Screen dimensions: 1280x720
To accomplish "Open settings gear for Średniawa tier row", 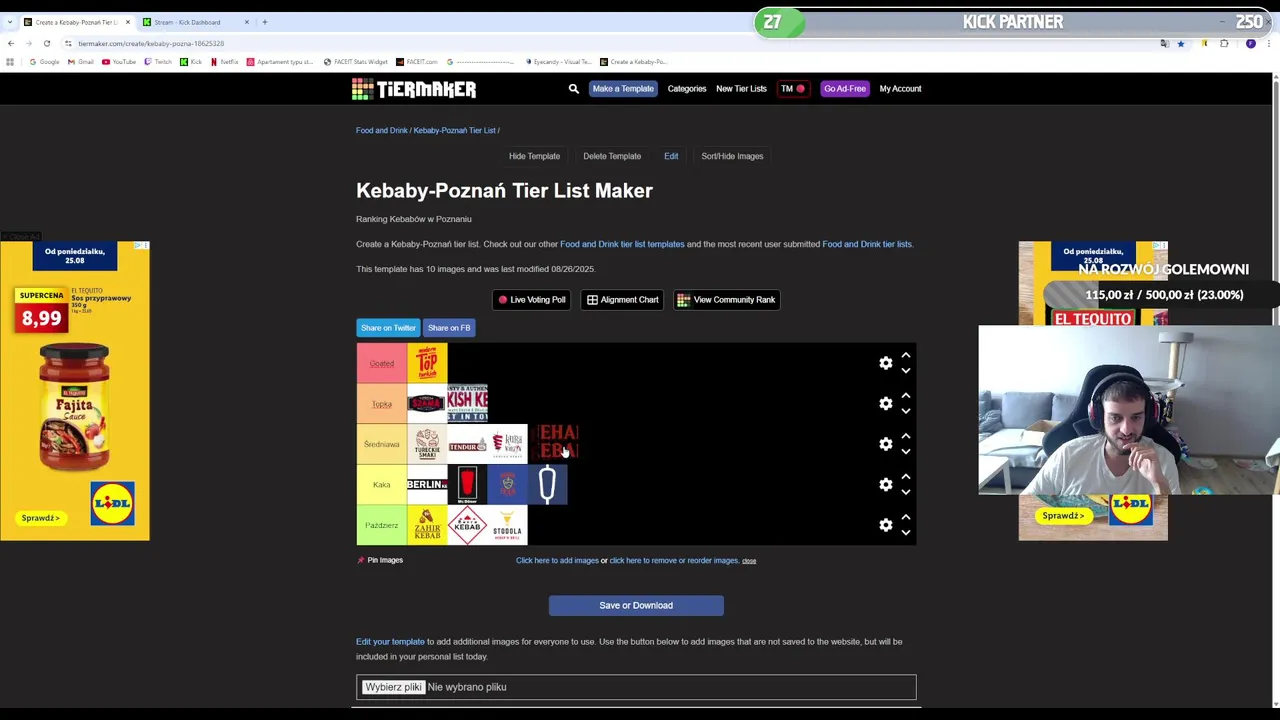I will coord(886,444).
